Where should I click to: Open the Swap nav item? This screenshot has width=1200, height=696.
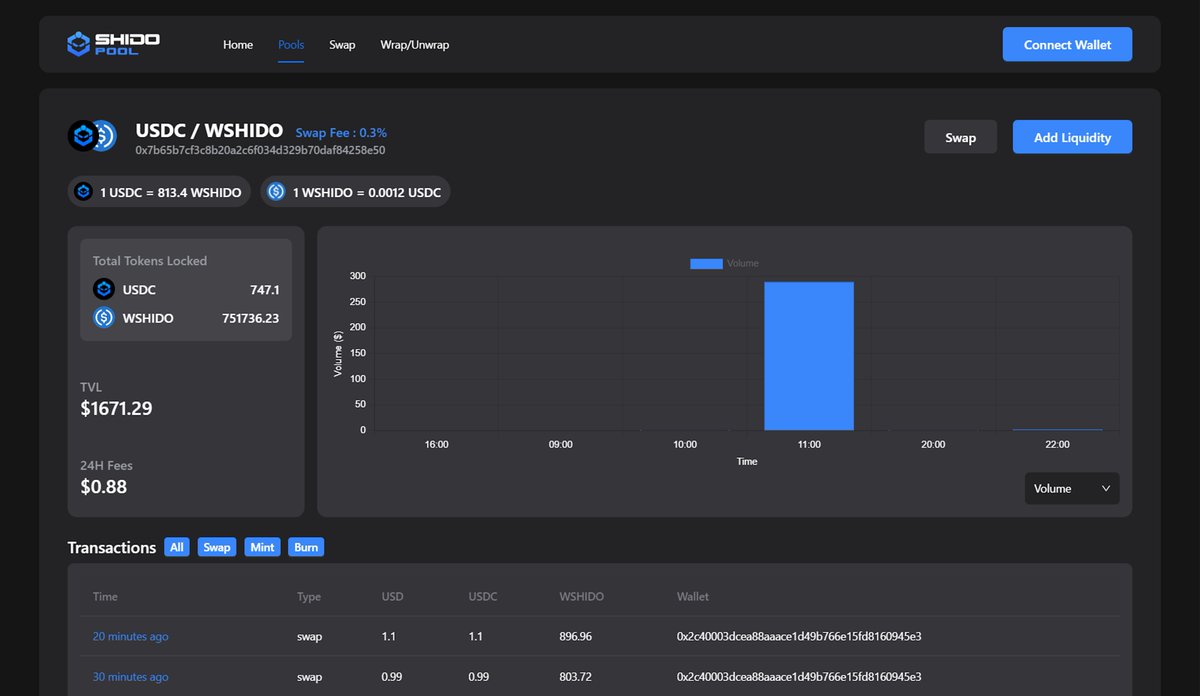(x=342, y=45)
